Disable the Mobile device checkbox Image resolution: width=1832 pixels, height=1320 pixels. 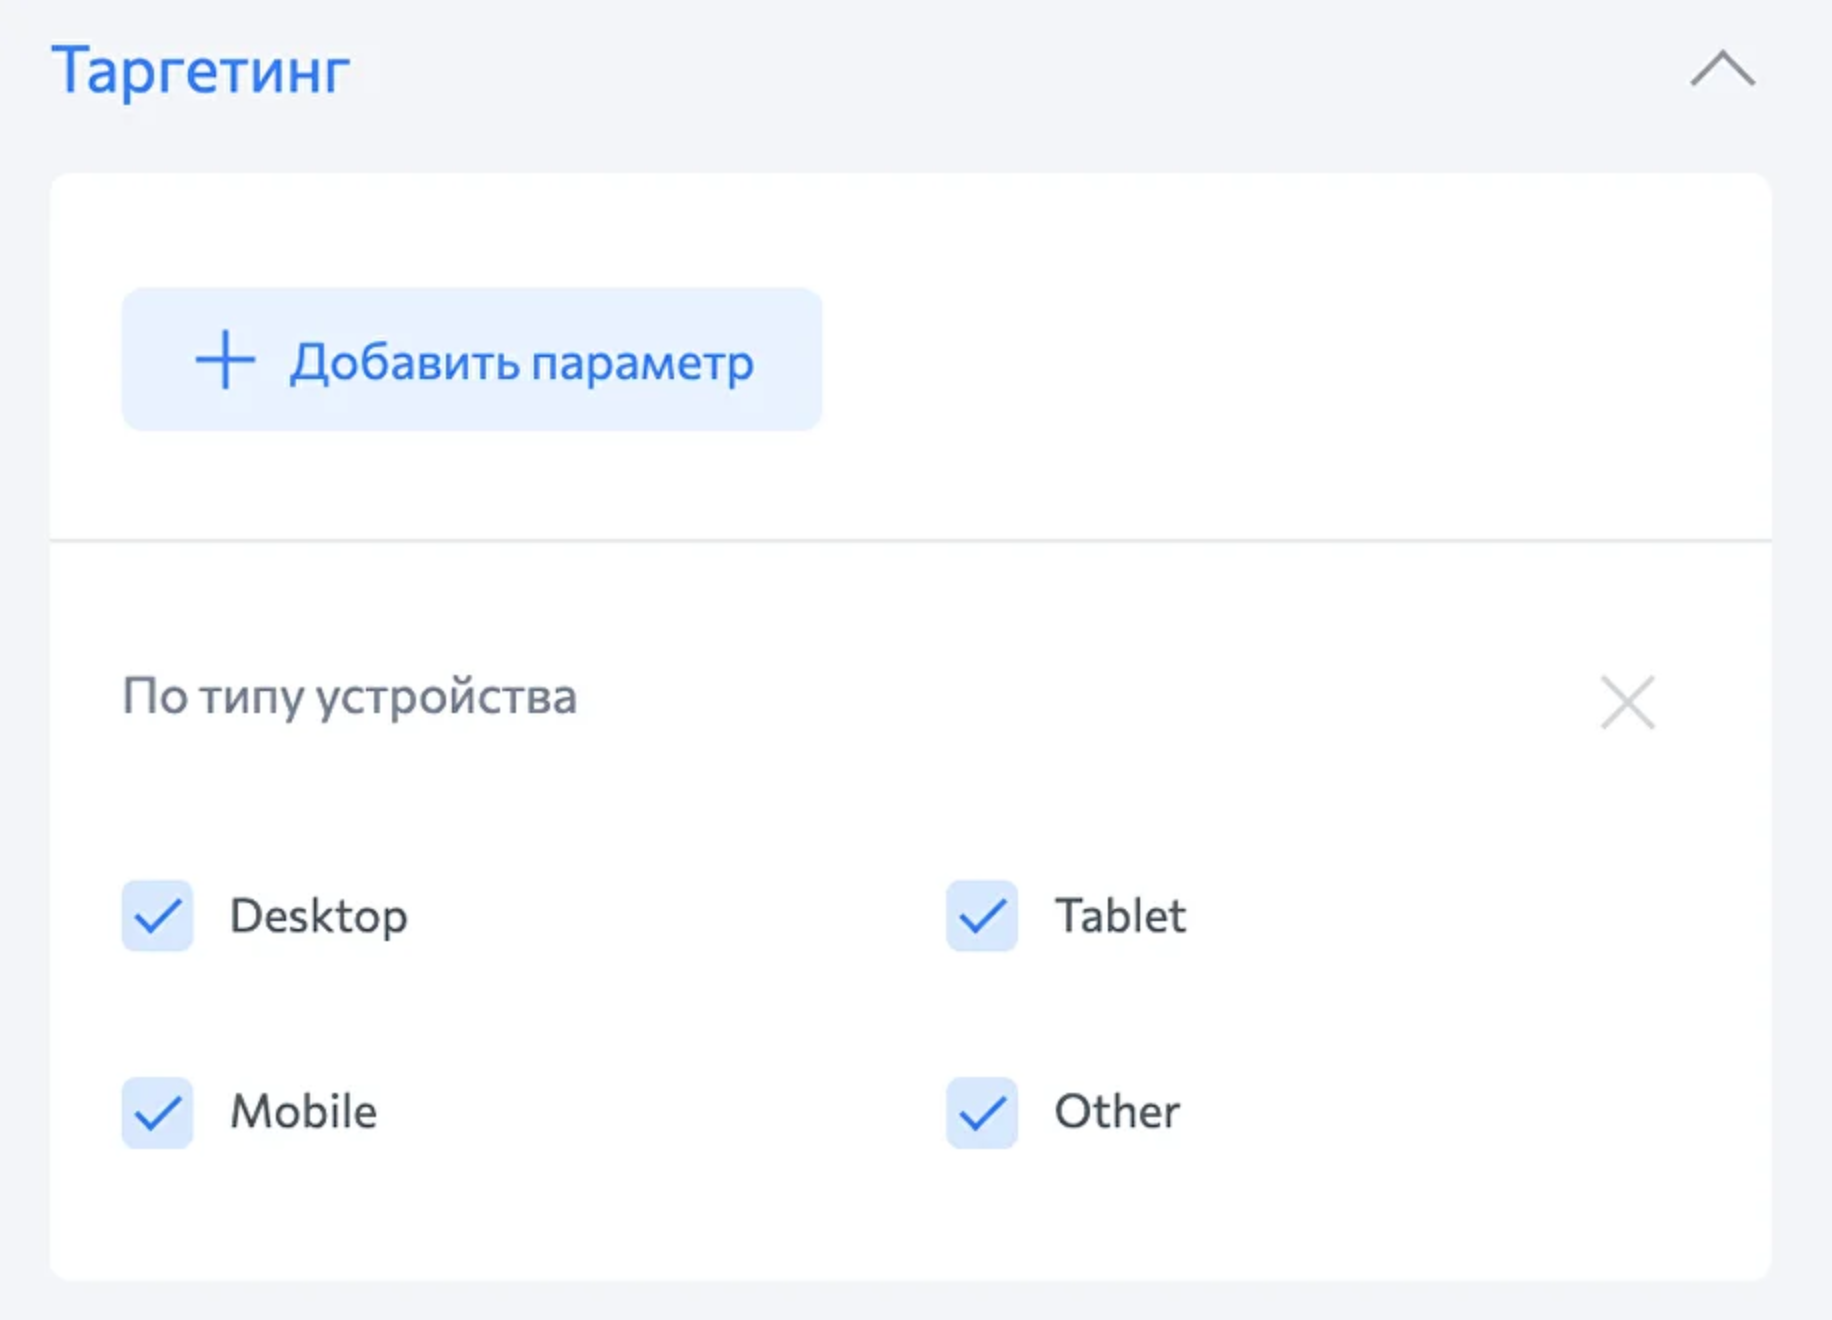[x=158, y=1112]
